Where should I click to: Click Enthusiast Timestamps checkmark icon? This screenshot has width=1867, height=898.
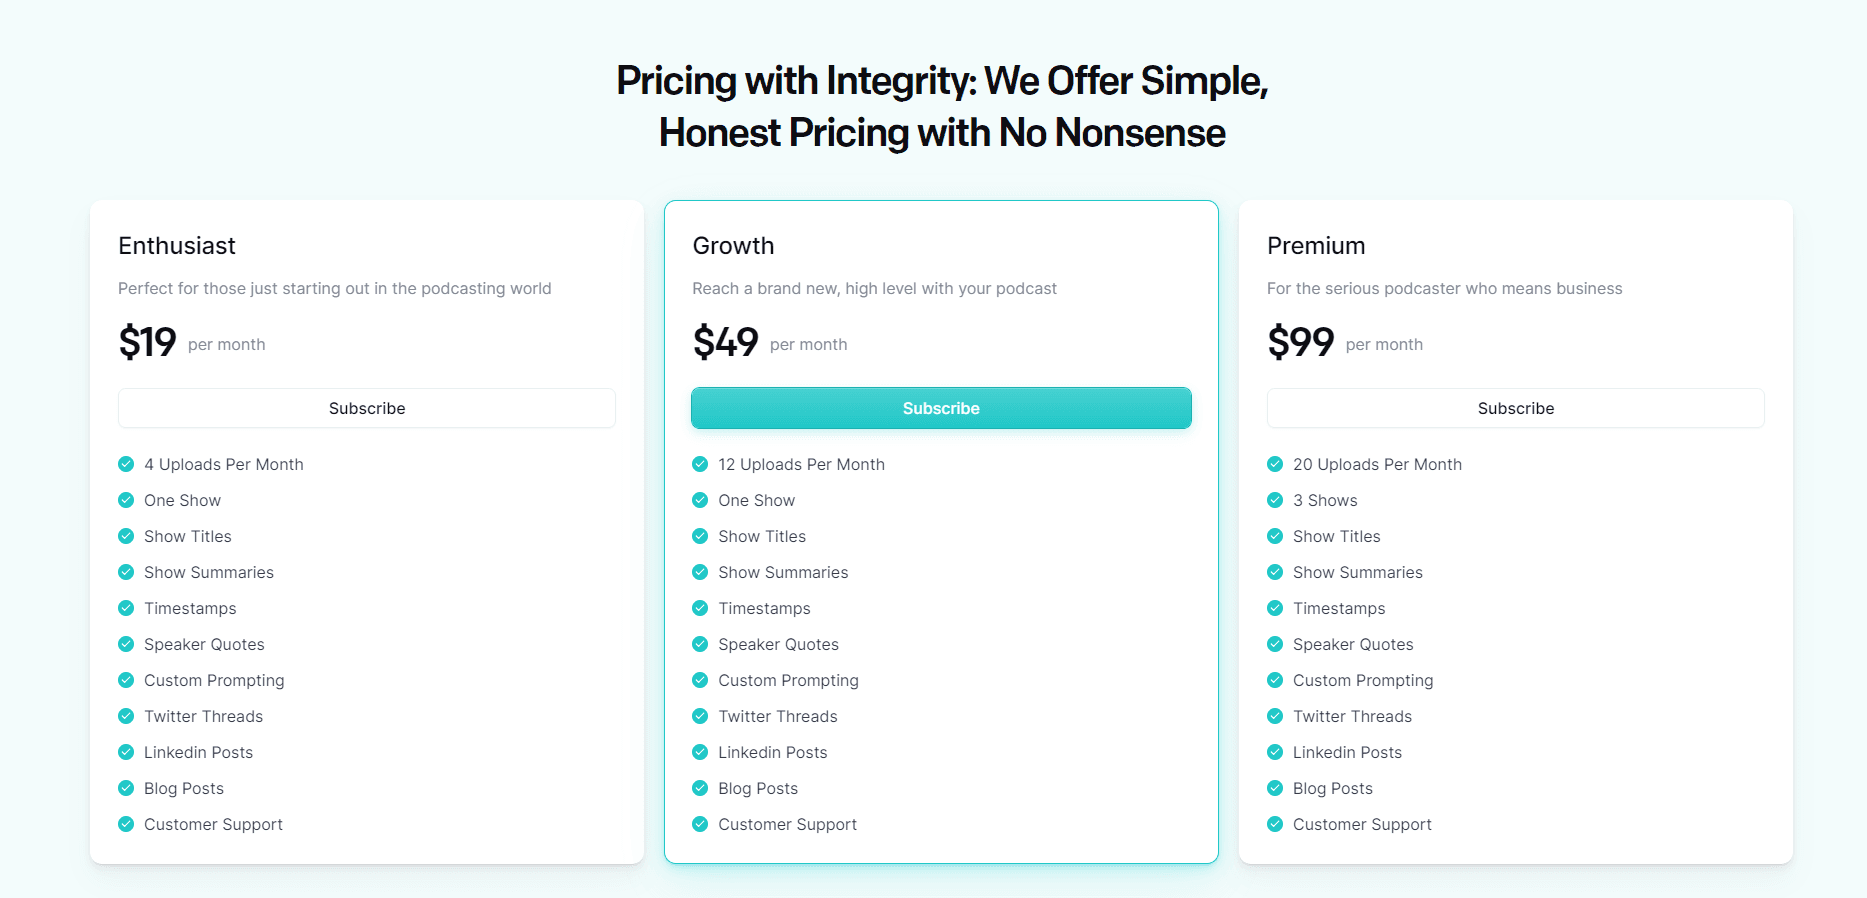click(126, 608)
